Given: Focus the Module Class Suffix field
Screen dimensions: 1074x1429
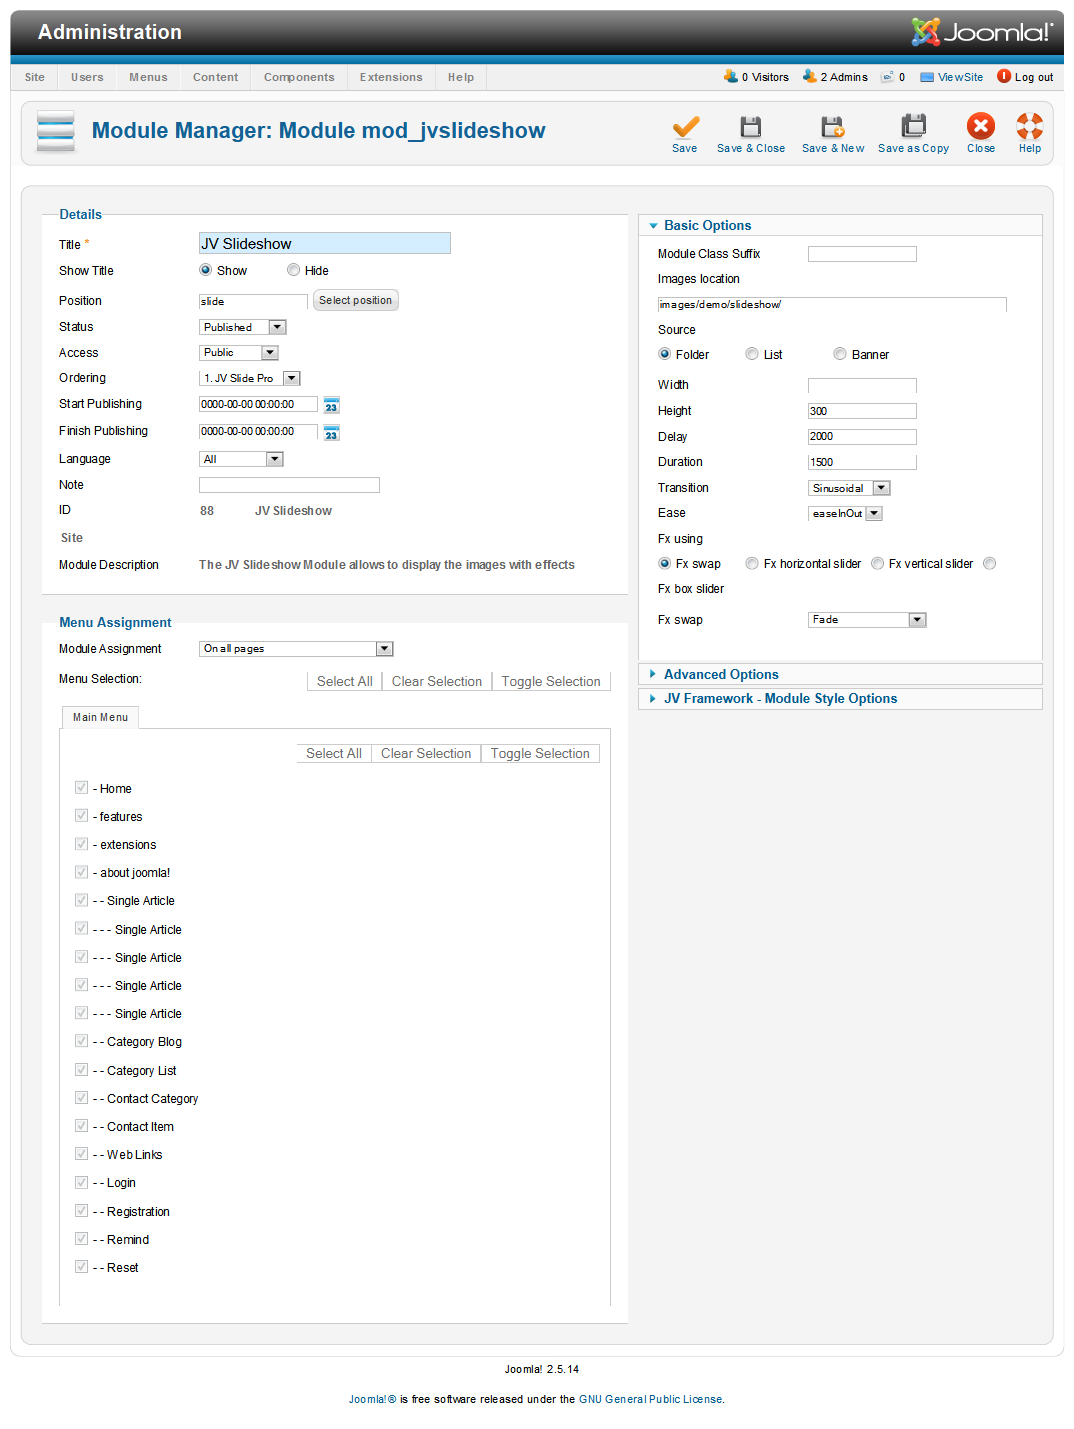Looking at the screenshot, I should tap(862, 254).
